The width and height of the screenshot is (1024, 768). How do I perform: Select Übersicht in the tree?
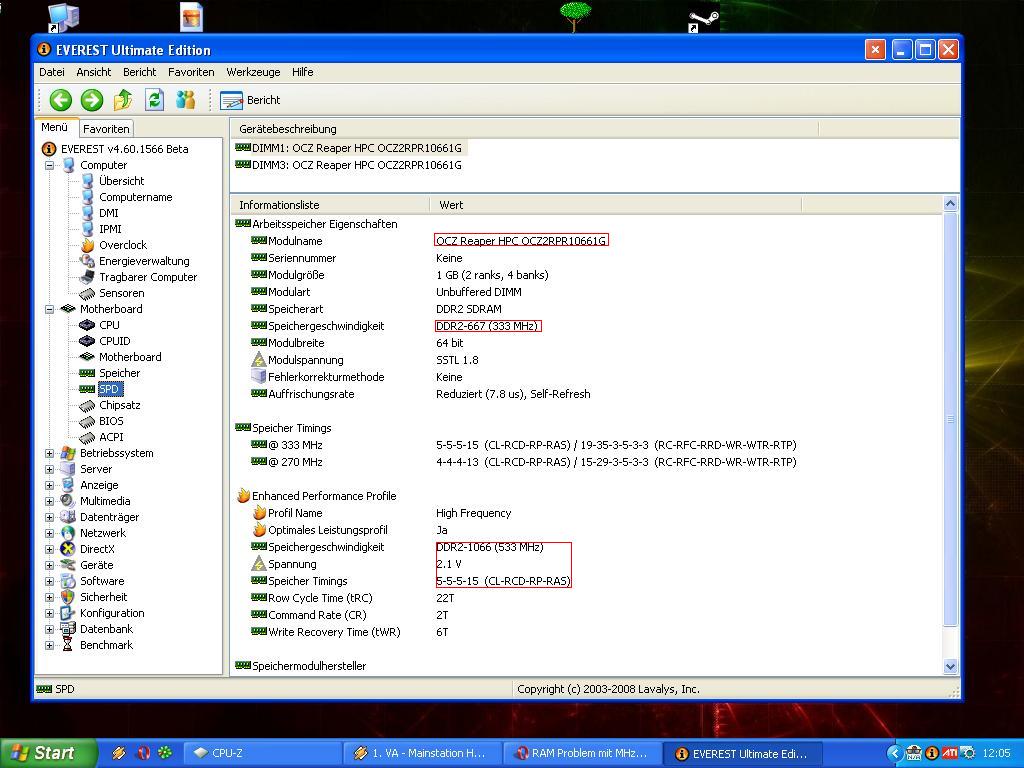tap(121, 181)
